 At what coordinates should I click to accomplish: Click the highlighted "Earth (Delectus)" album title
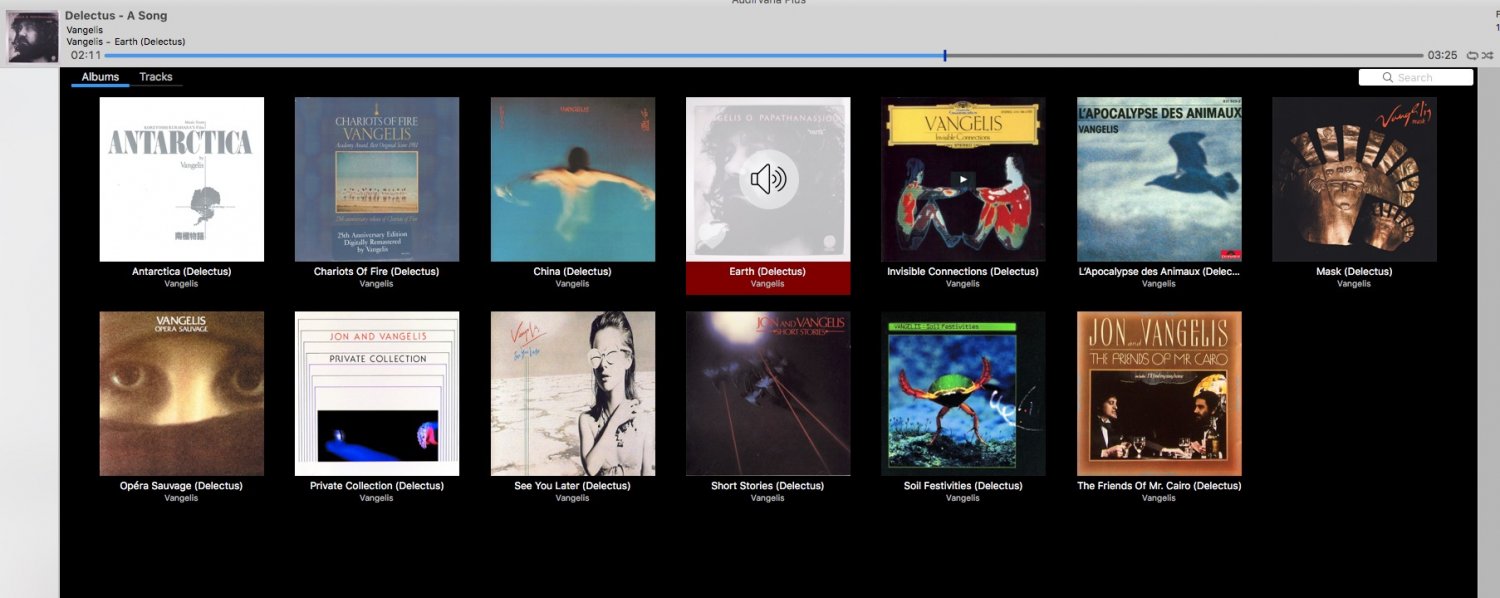[x=768, y=271]
